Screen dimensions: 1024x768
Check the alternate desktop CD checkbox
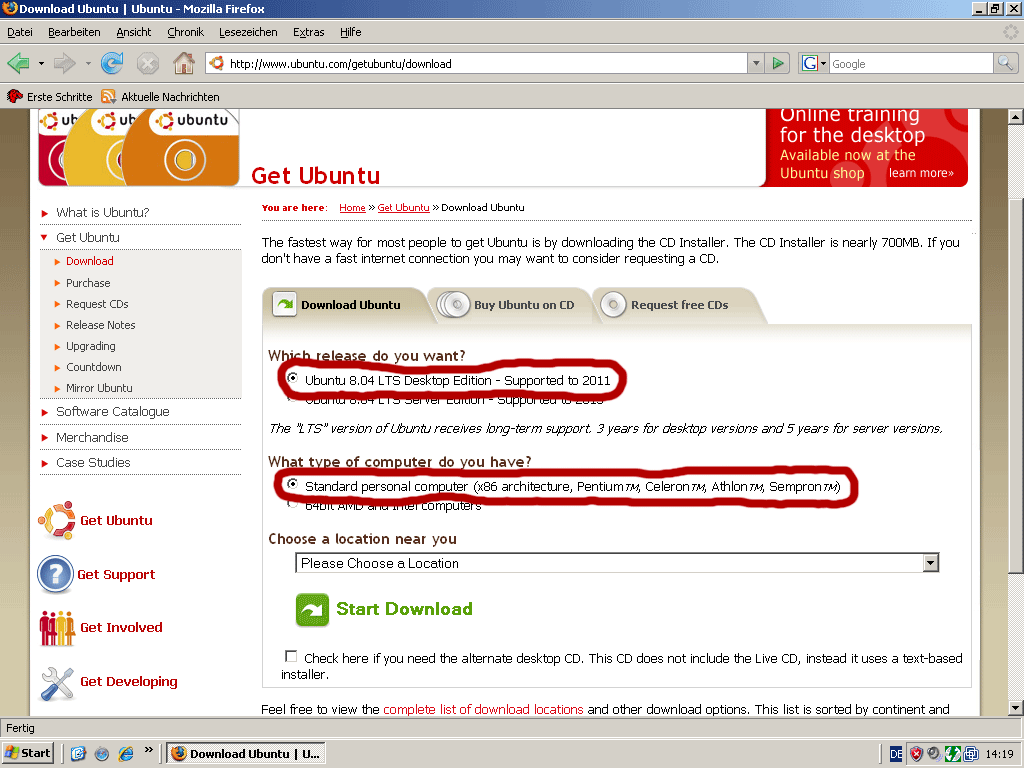(291, 657)
